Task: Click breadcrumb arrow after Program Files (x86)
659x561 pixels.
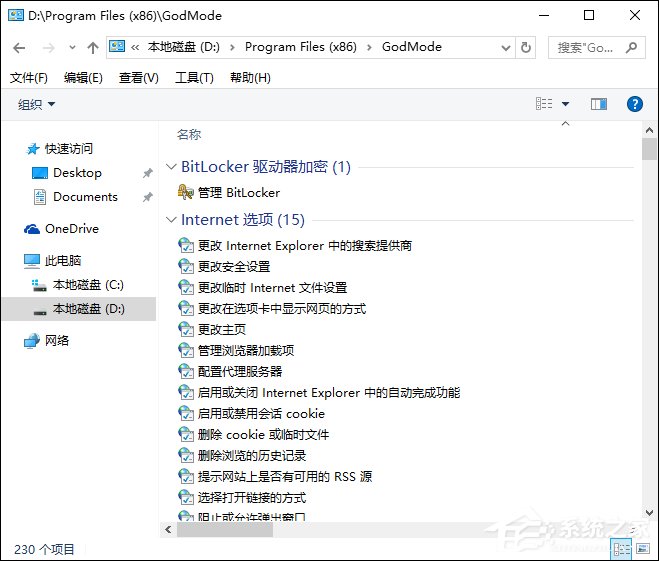Action: coord(369,47)
